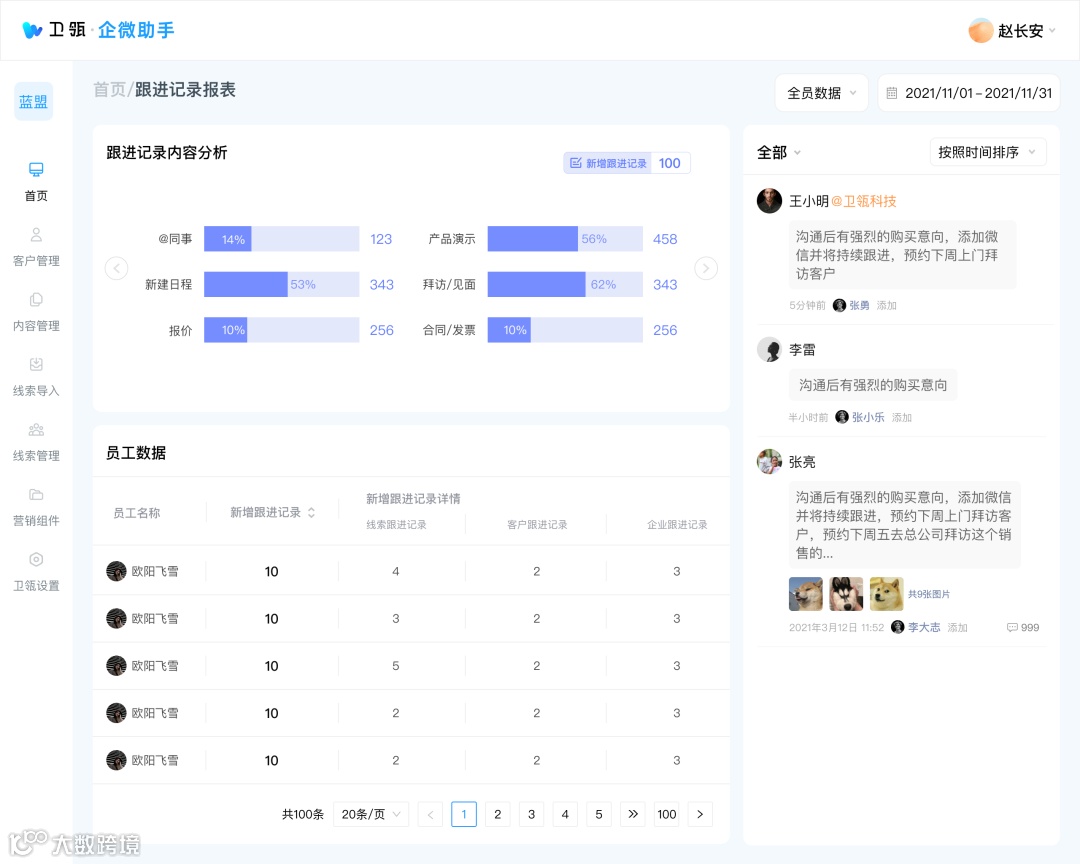This screenshot has height=864, width=1080.
Task: Go to page 5
Action: click(x=599, y=814)
